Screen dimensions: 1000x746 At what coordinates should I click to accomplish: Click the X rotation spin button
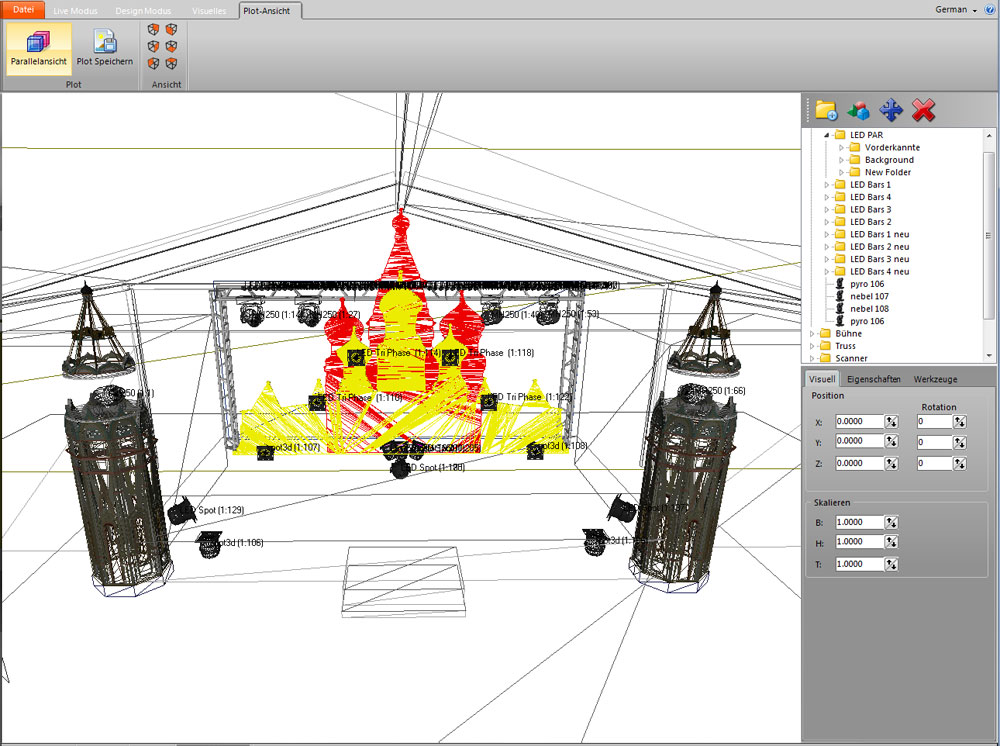pyautogui.click(x=960, y=421)
